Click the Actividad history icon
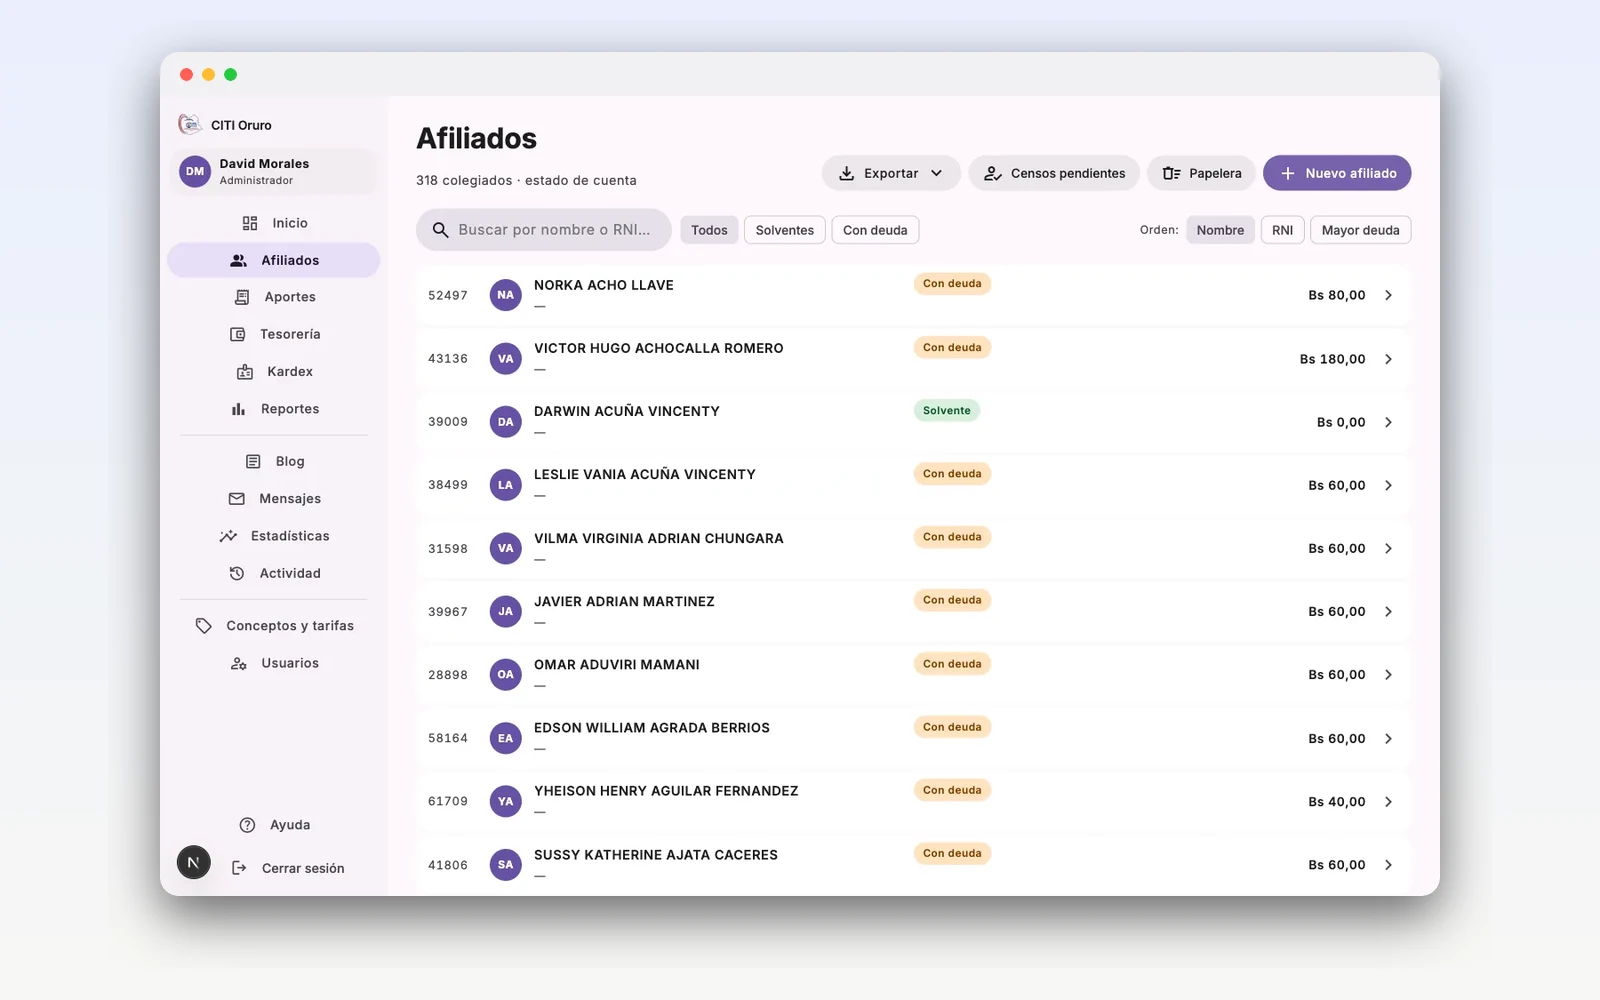This screenshot has height=1000, width=1600. click(237, 573)
